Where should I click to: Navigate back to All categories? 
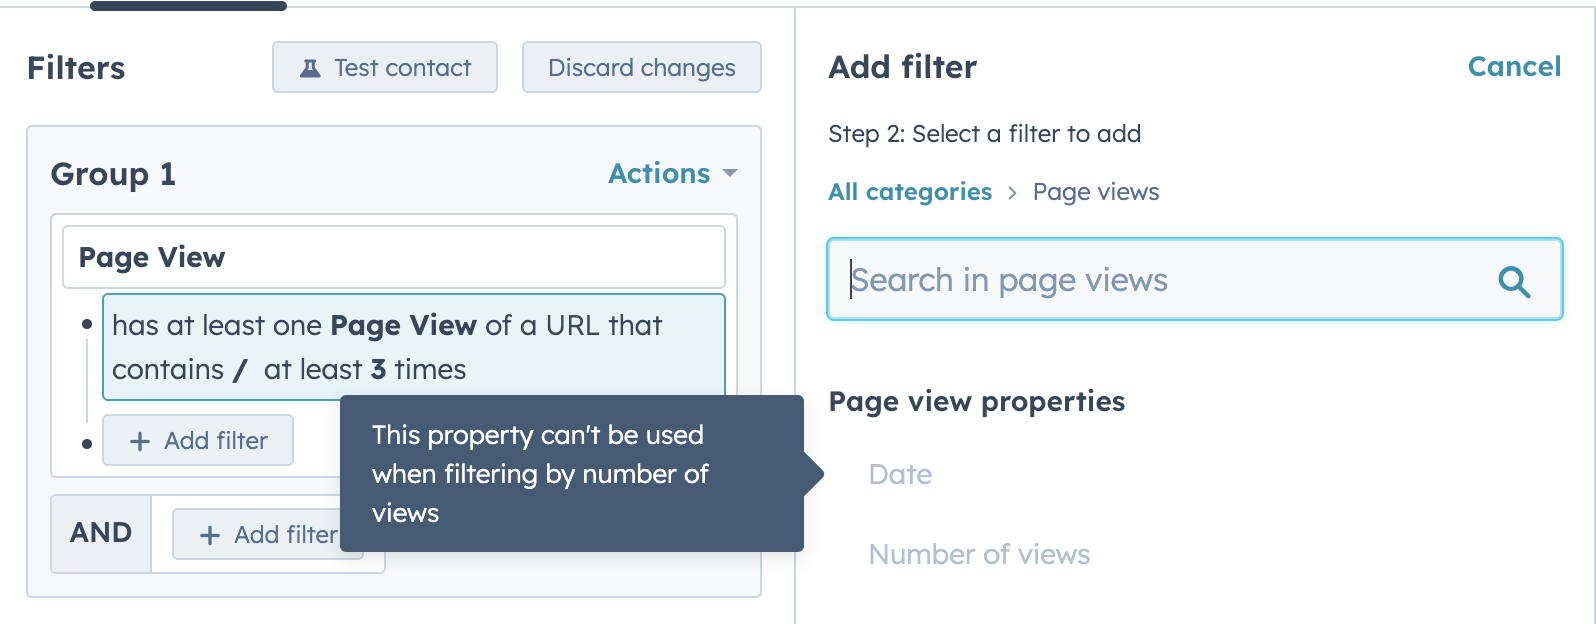909,191
